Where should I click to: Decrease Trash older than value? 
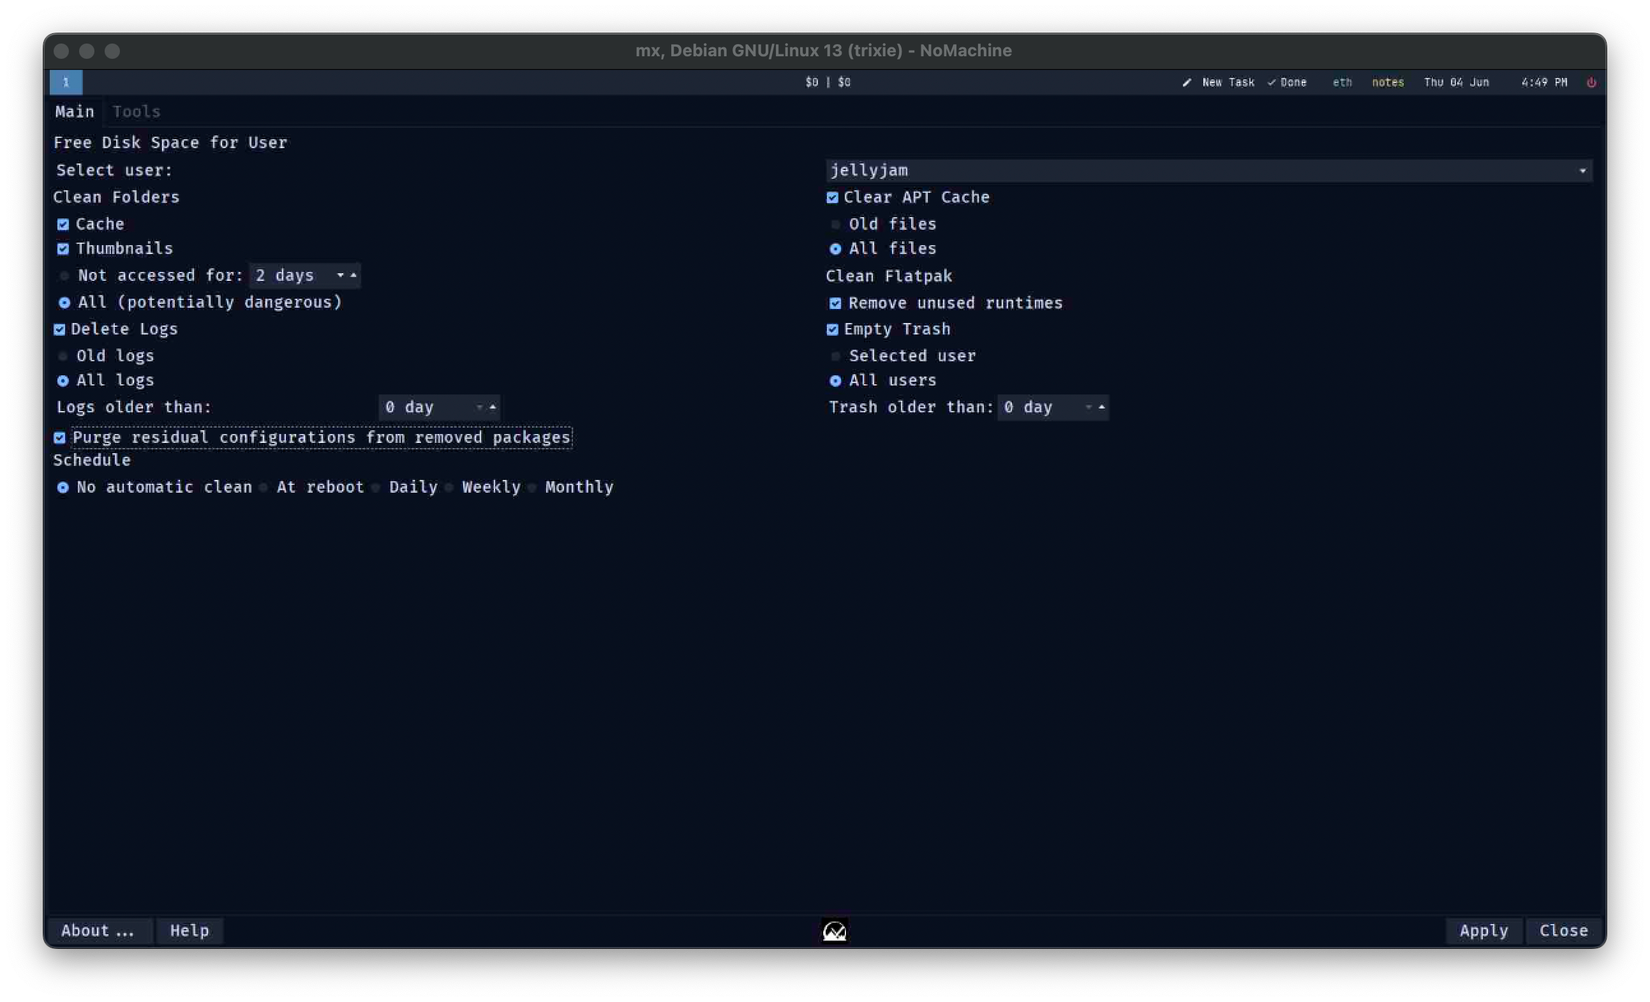pyautogui.click(x=1089, y=407)
